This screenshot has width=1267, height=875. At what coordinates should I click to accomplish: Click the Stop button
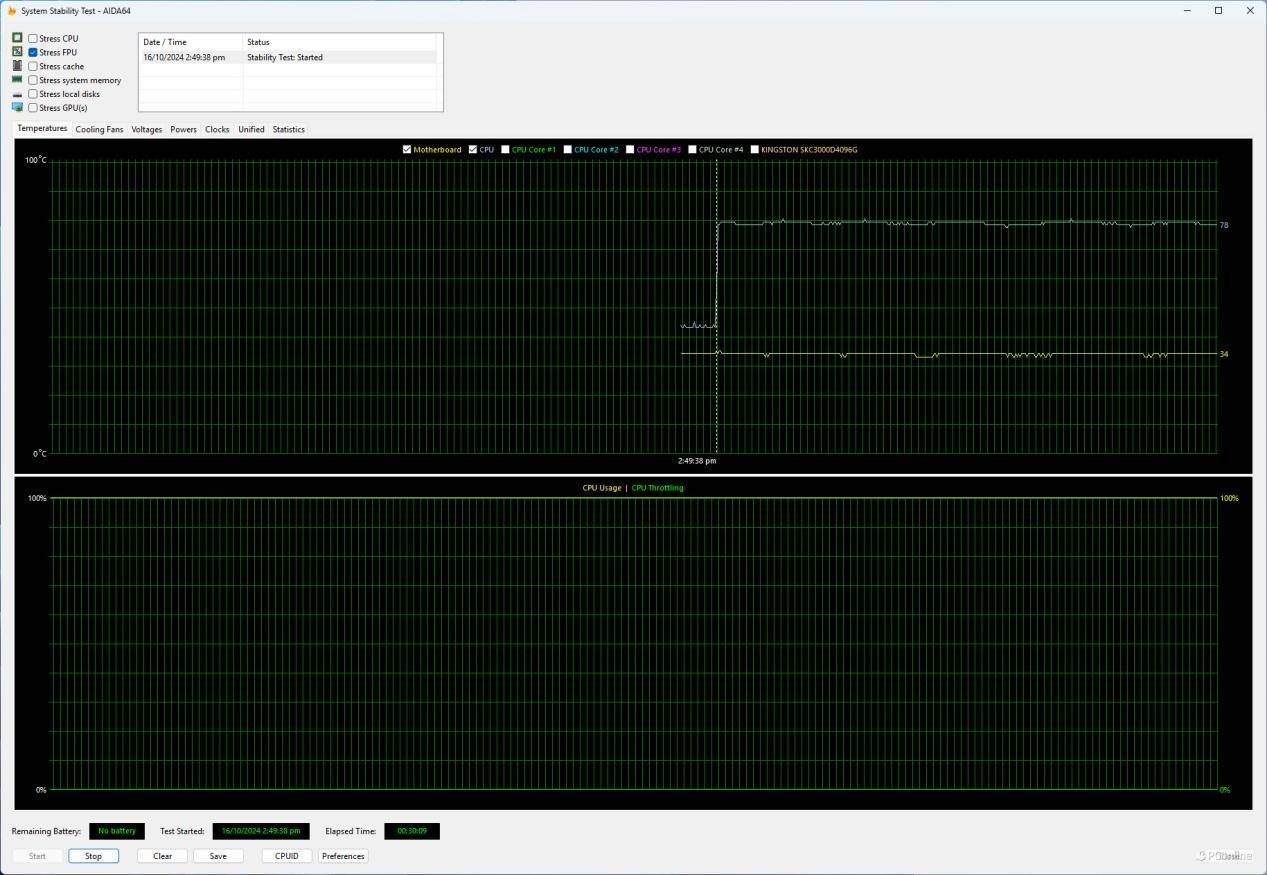93,856
